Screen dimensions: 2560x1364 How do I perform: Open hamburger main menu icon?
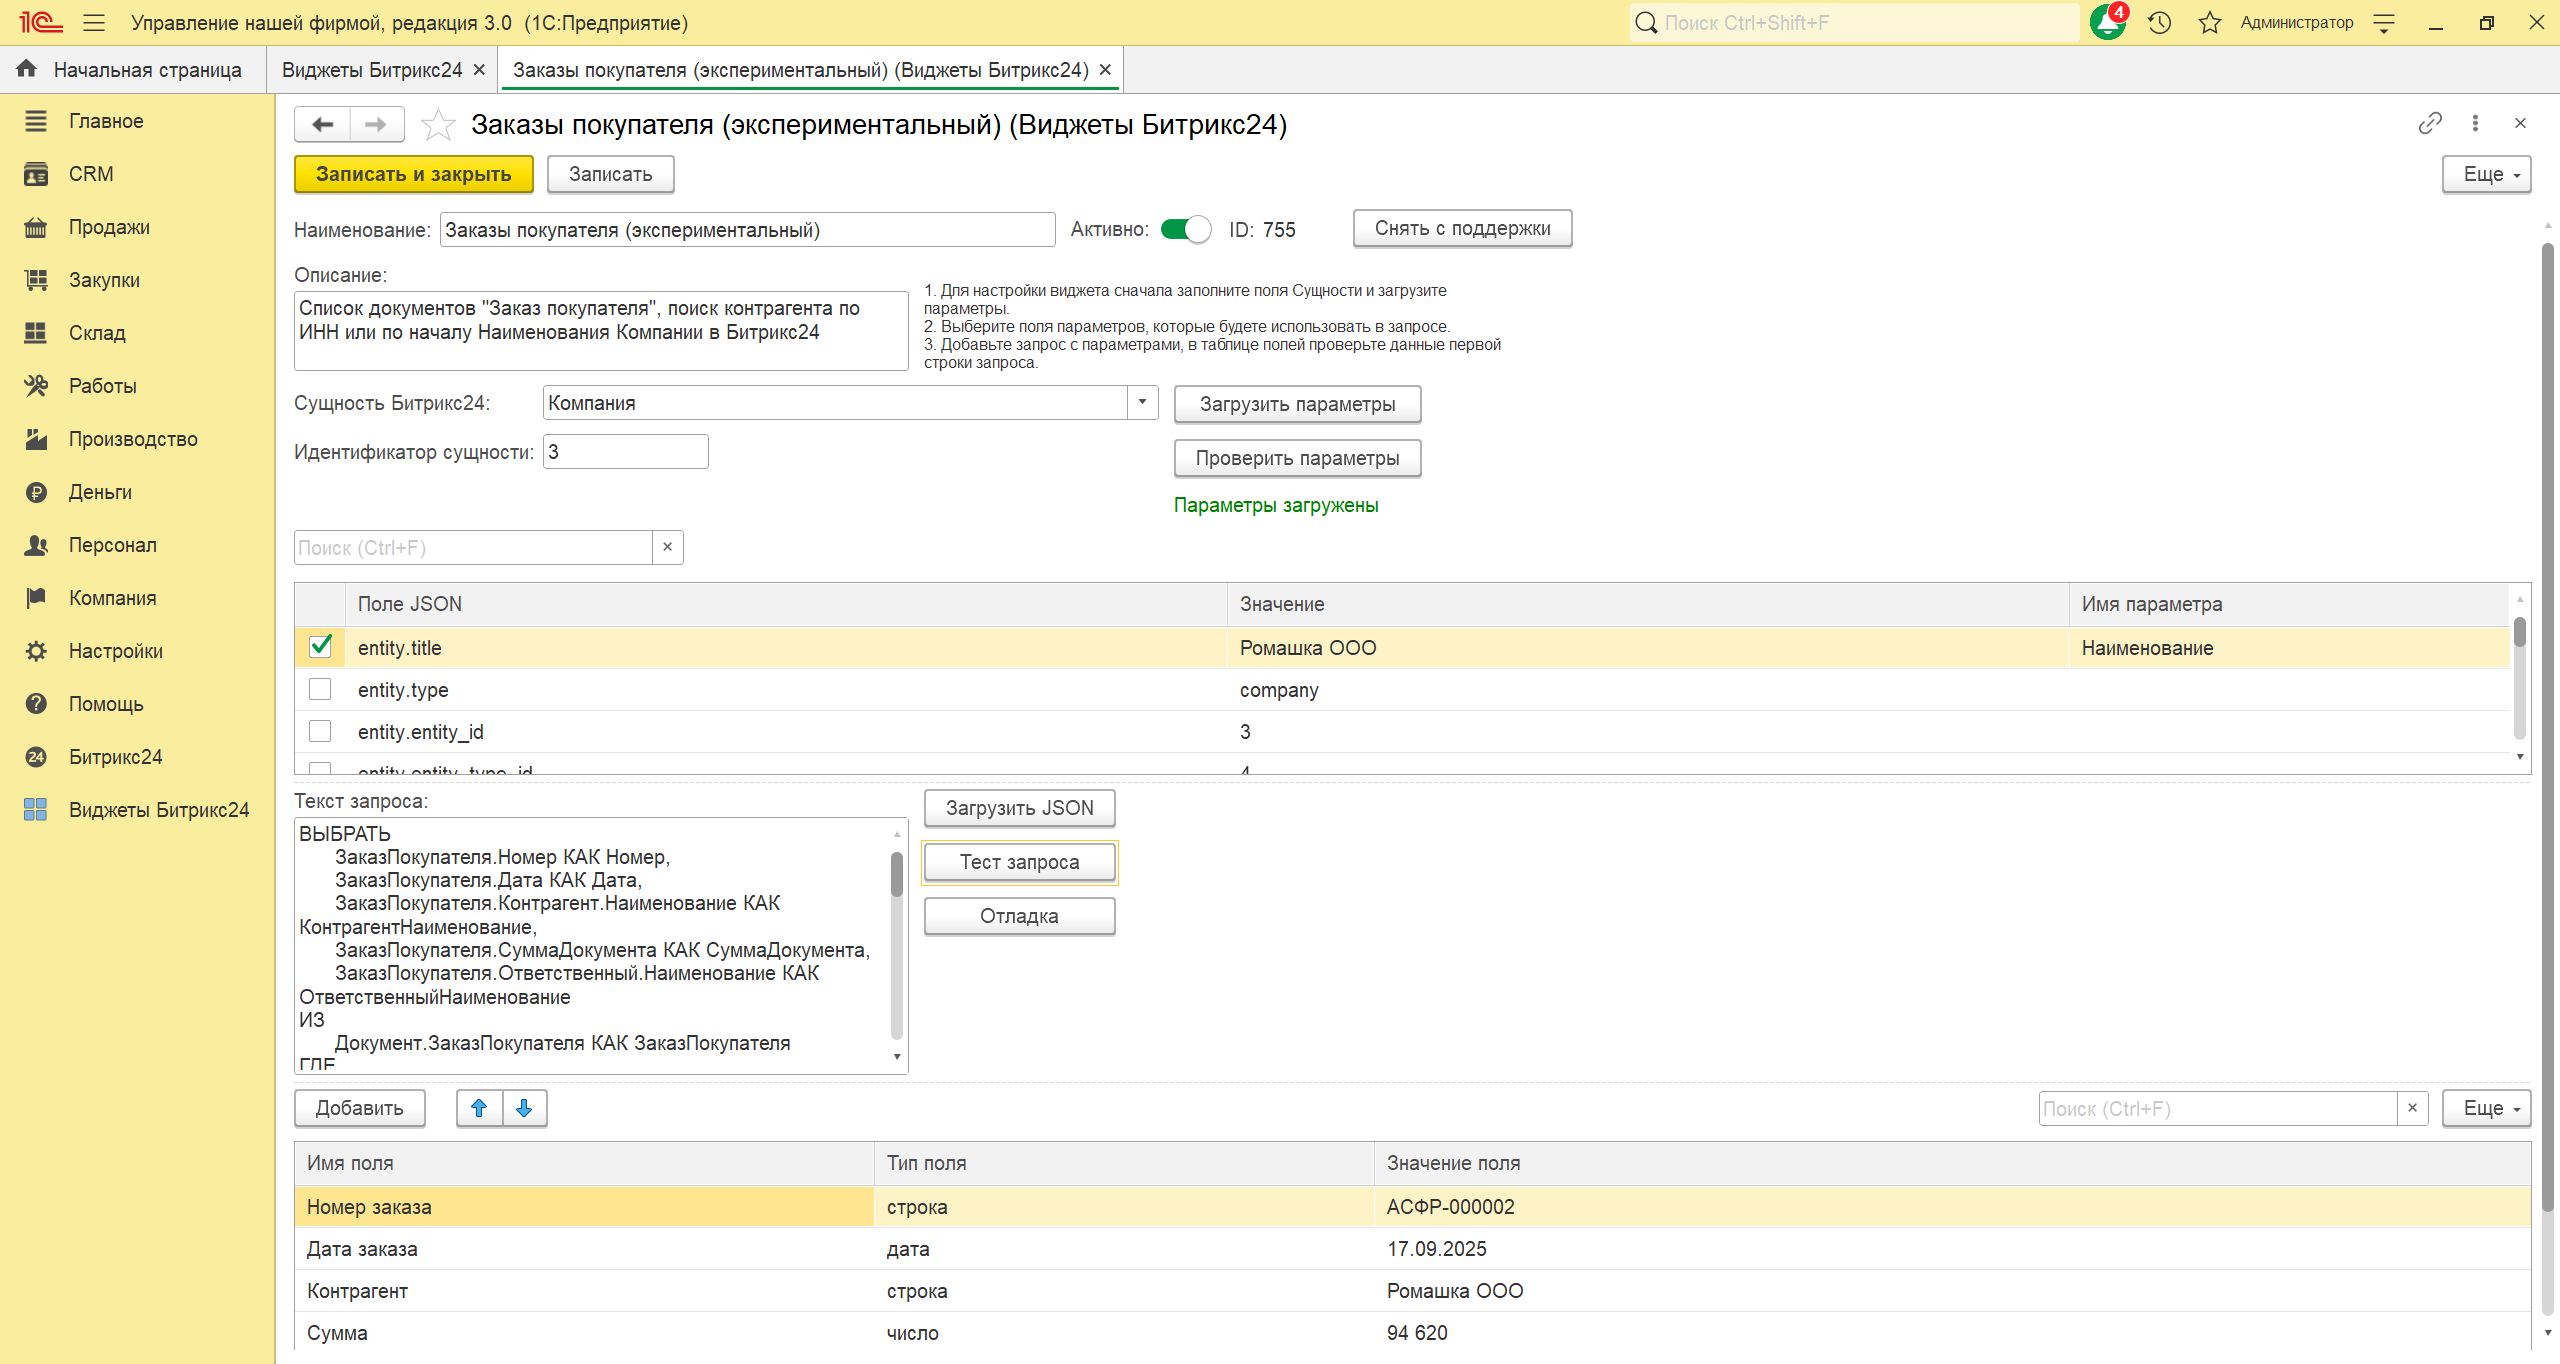point(94,22)
